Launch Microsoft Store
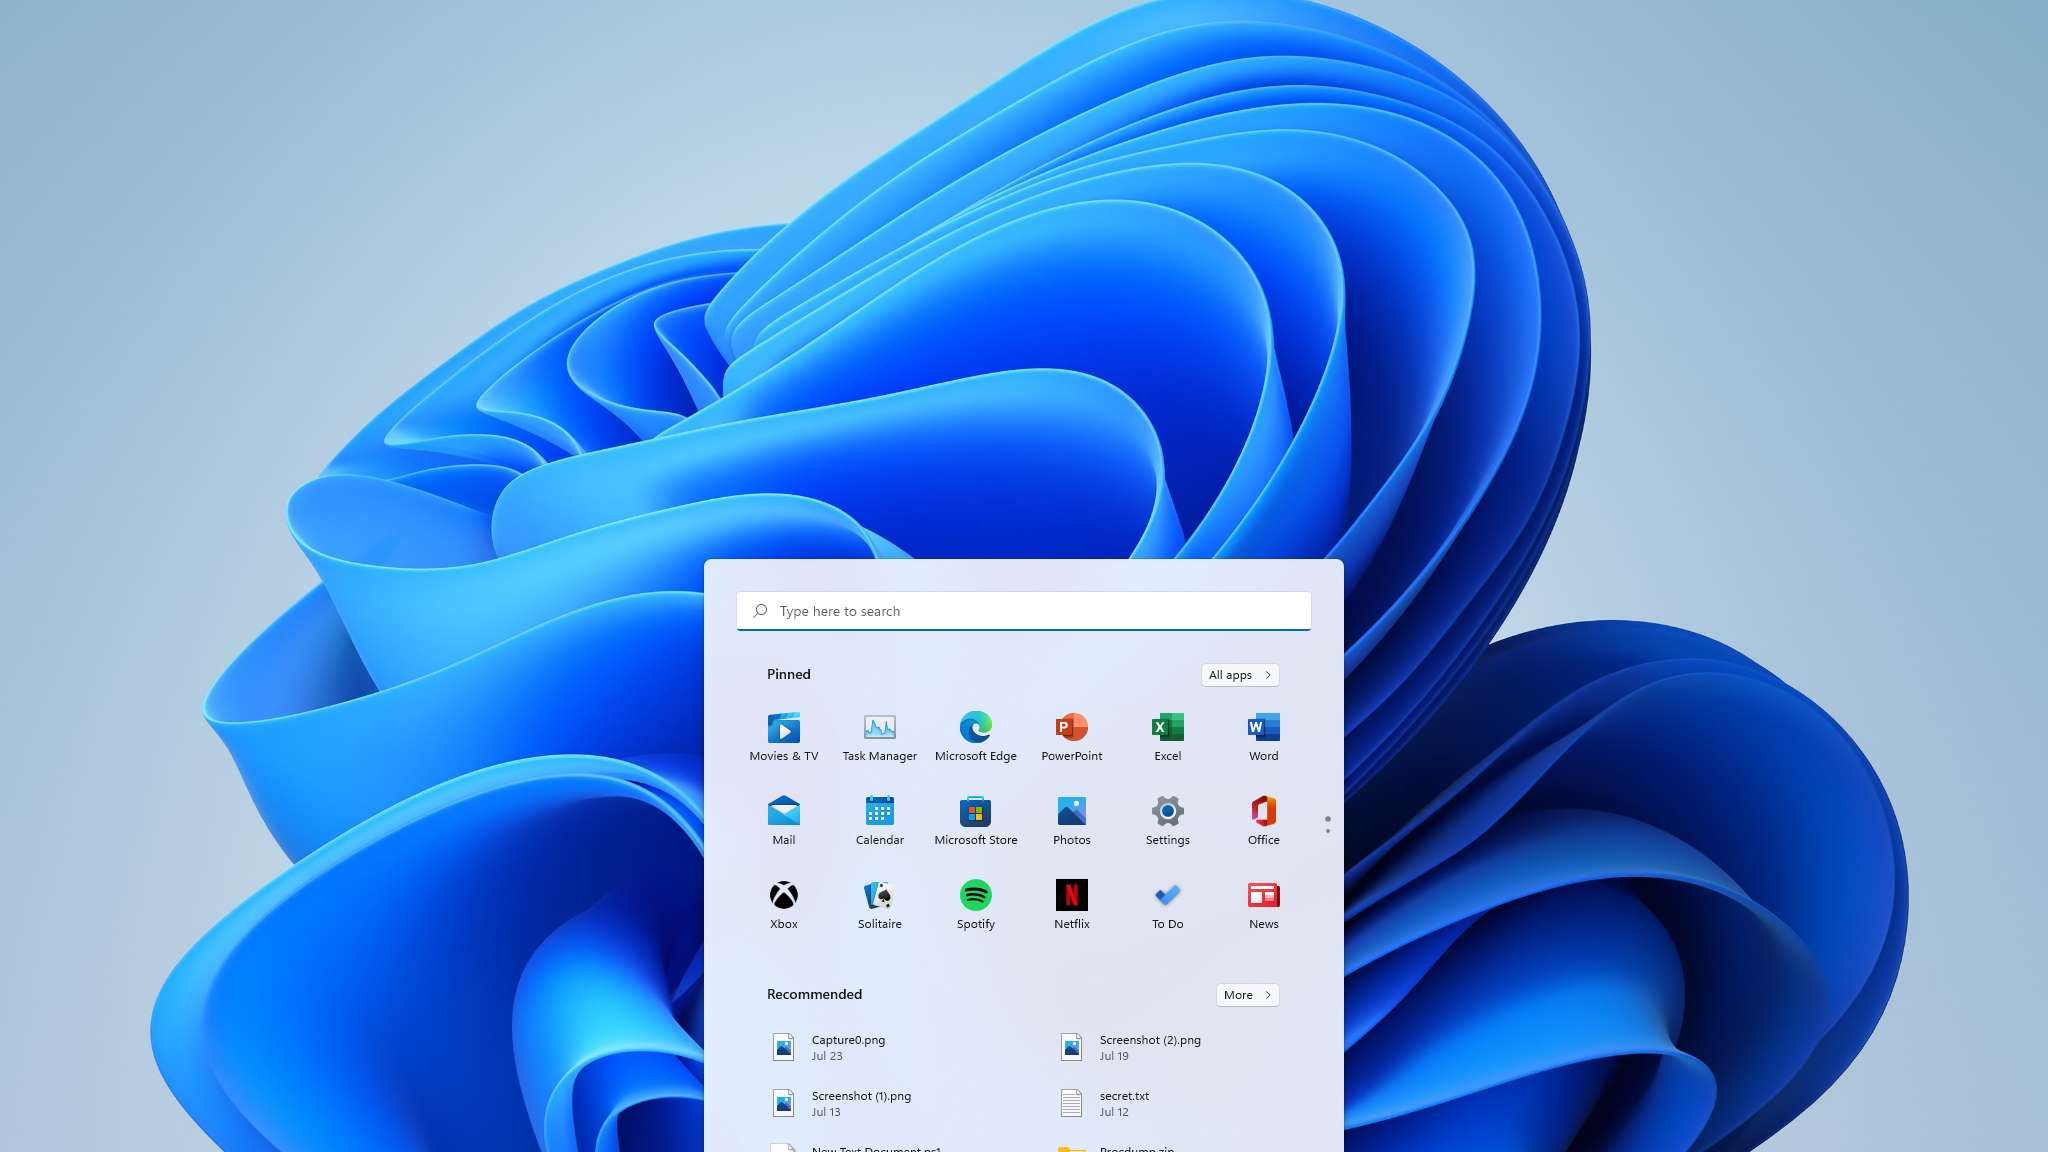2048x1152 pixels. pos(975,821)
